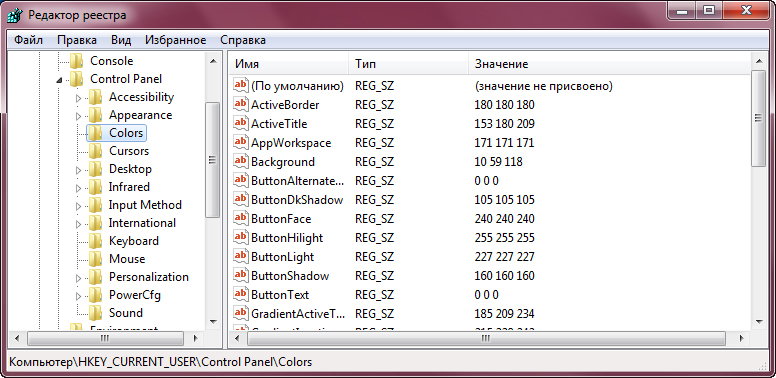Expand the International key

click(78, 224)
